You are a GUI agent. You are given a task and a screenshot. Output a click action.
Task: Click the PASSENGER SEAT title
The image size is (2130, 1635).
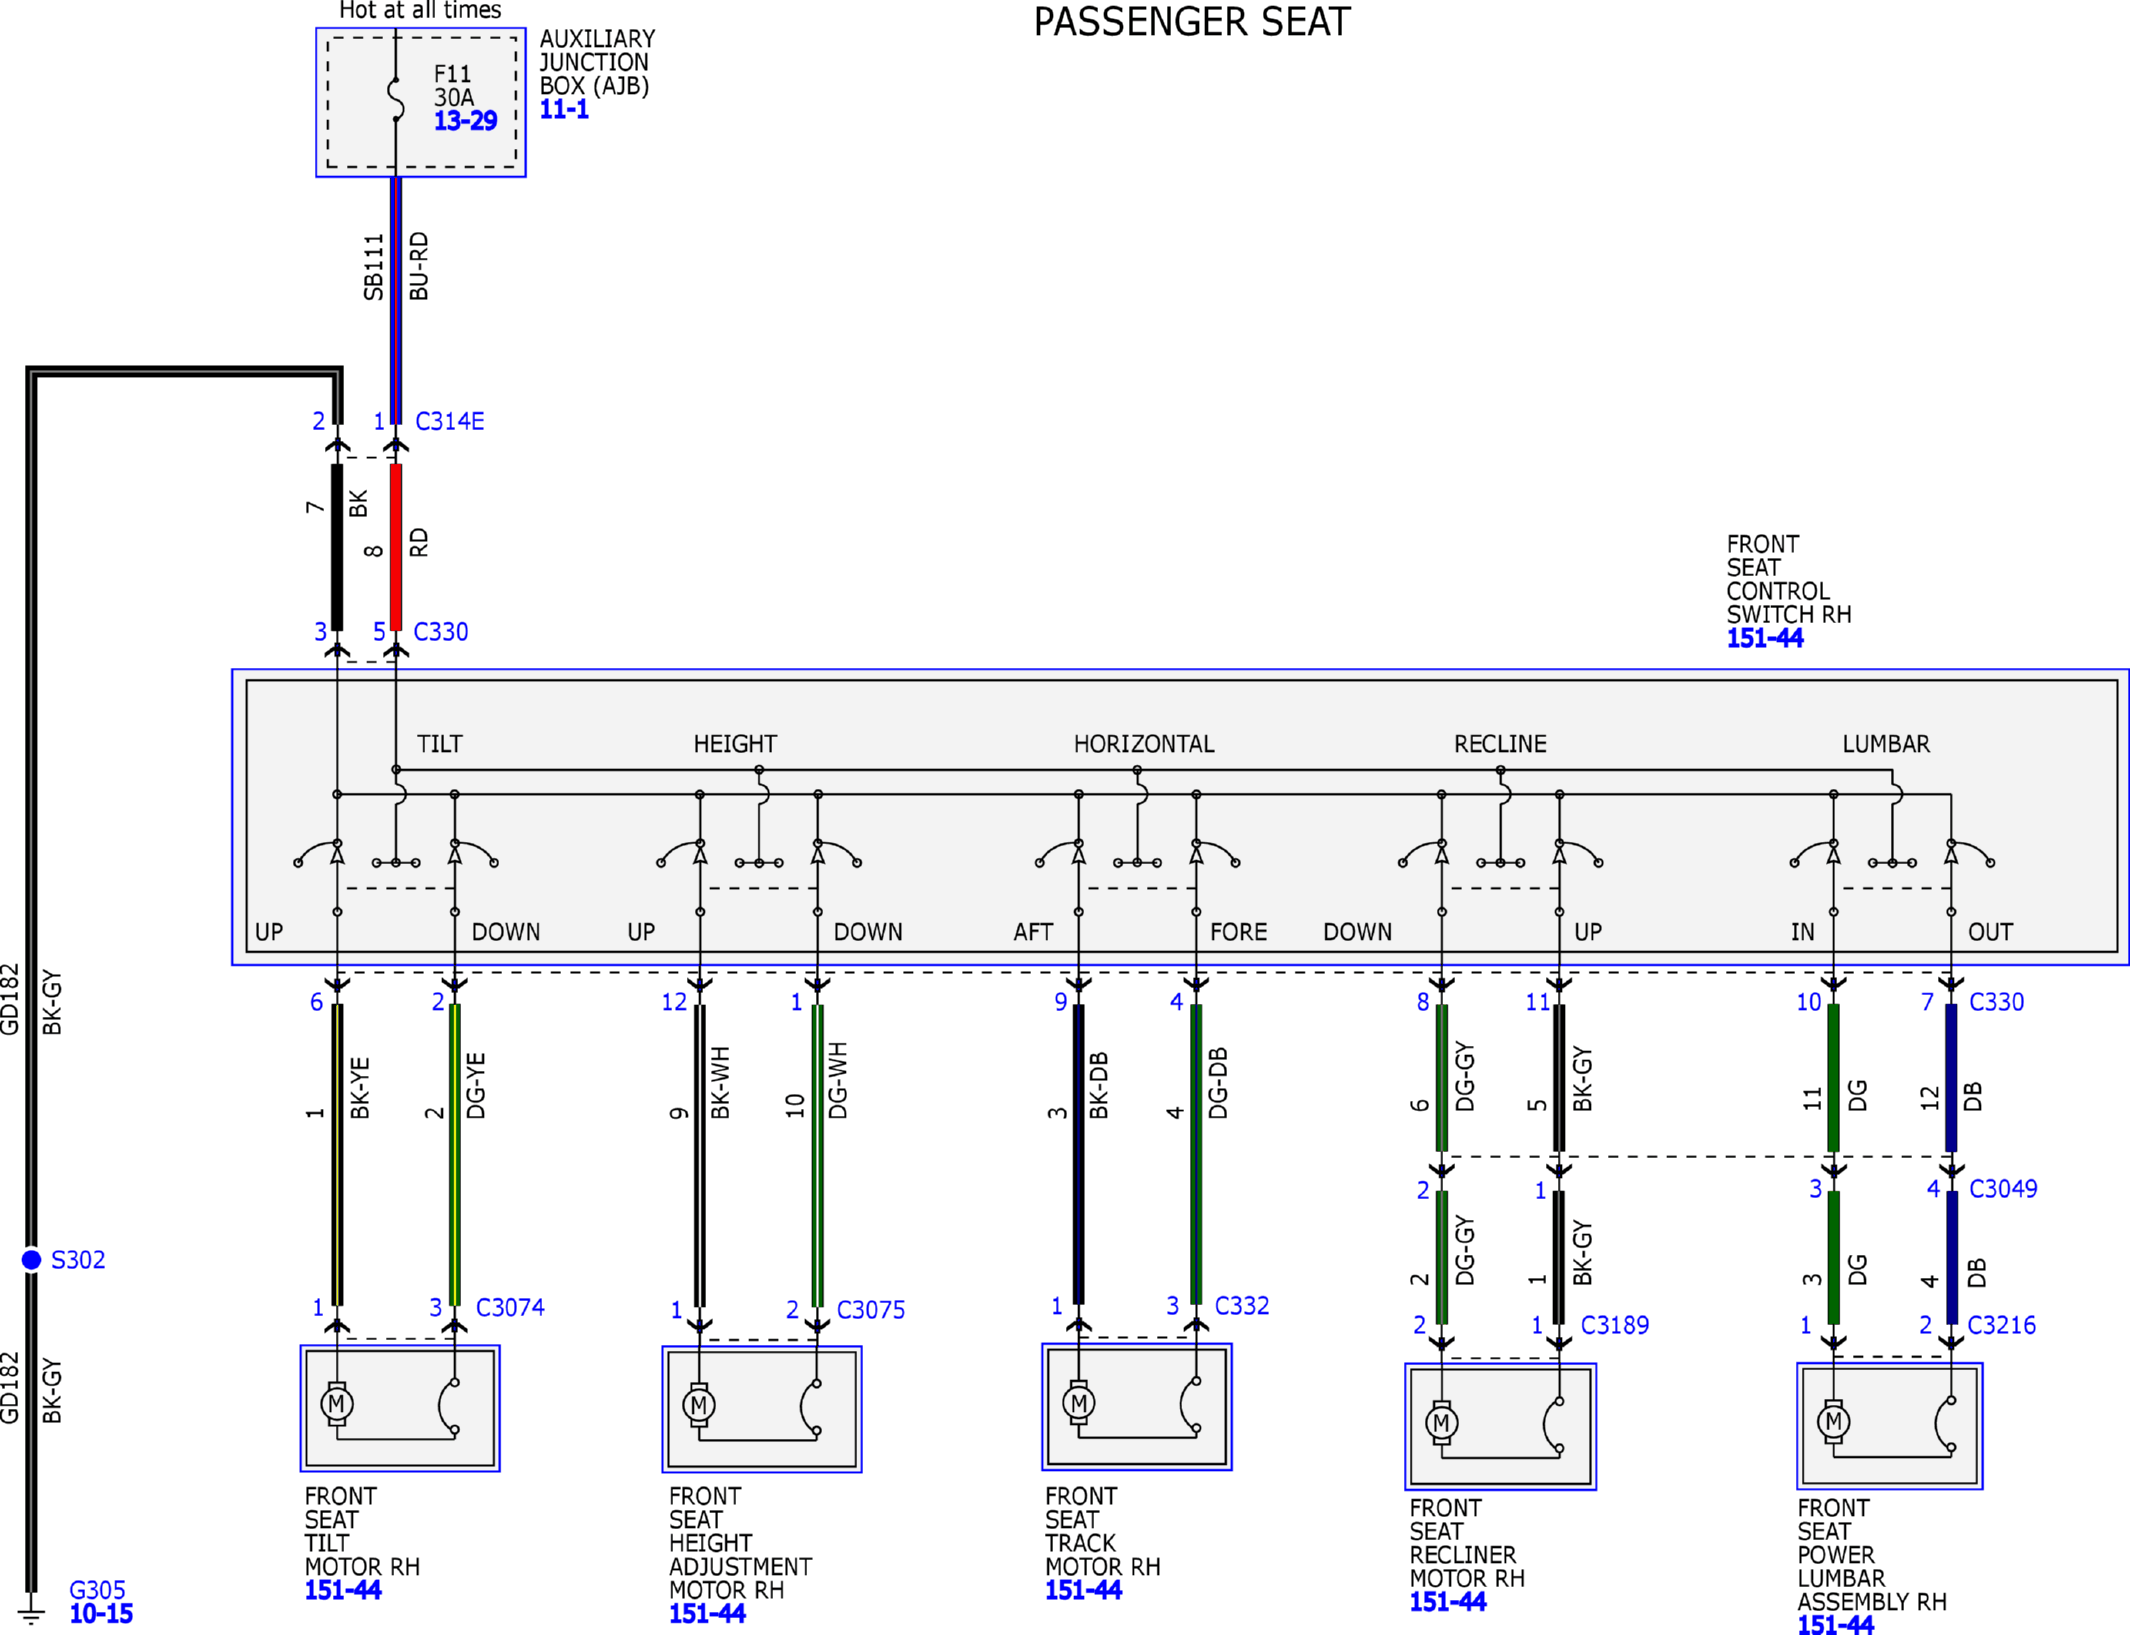[1191, 21]
